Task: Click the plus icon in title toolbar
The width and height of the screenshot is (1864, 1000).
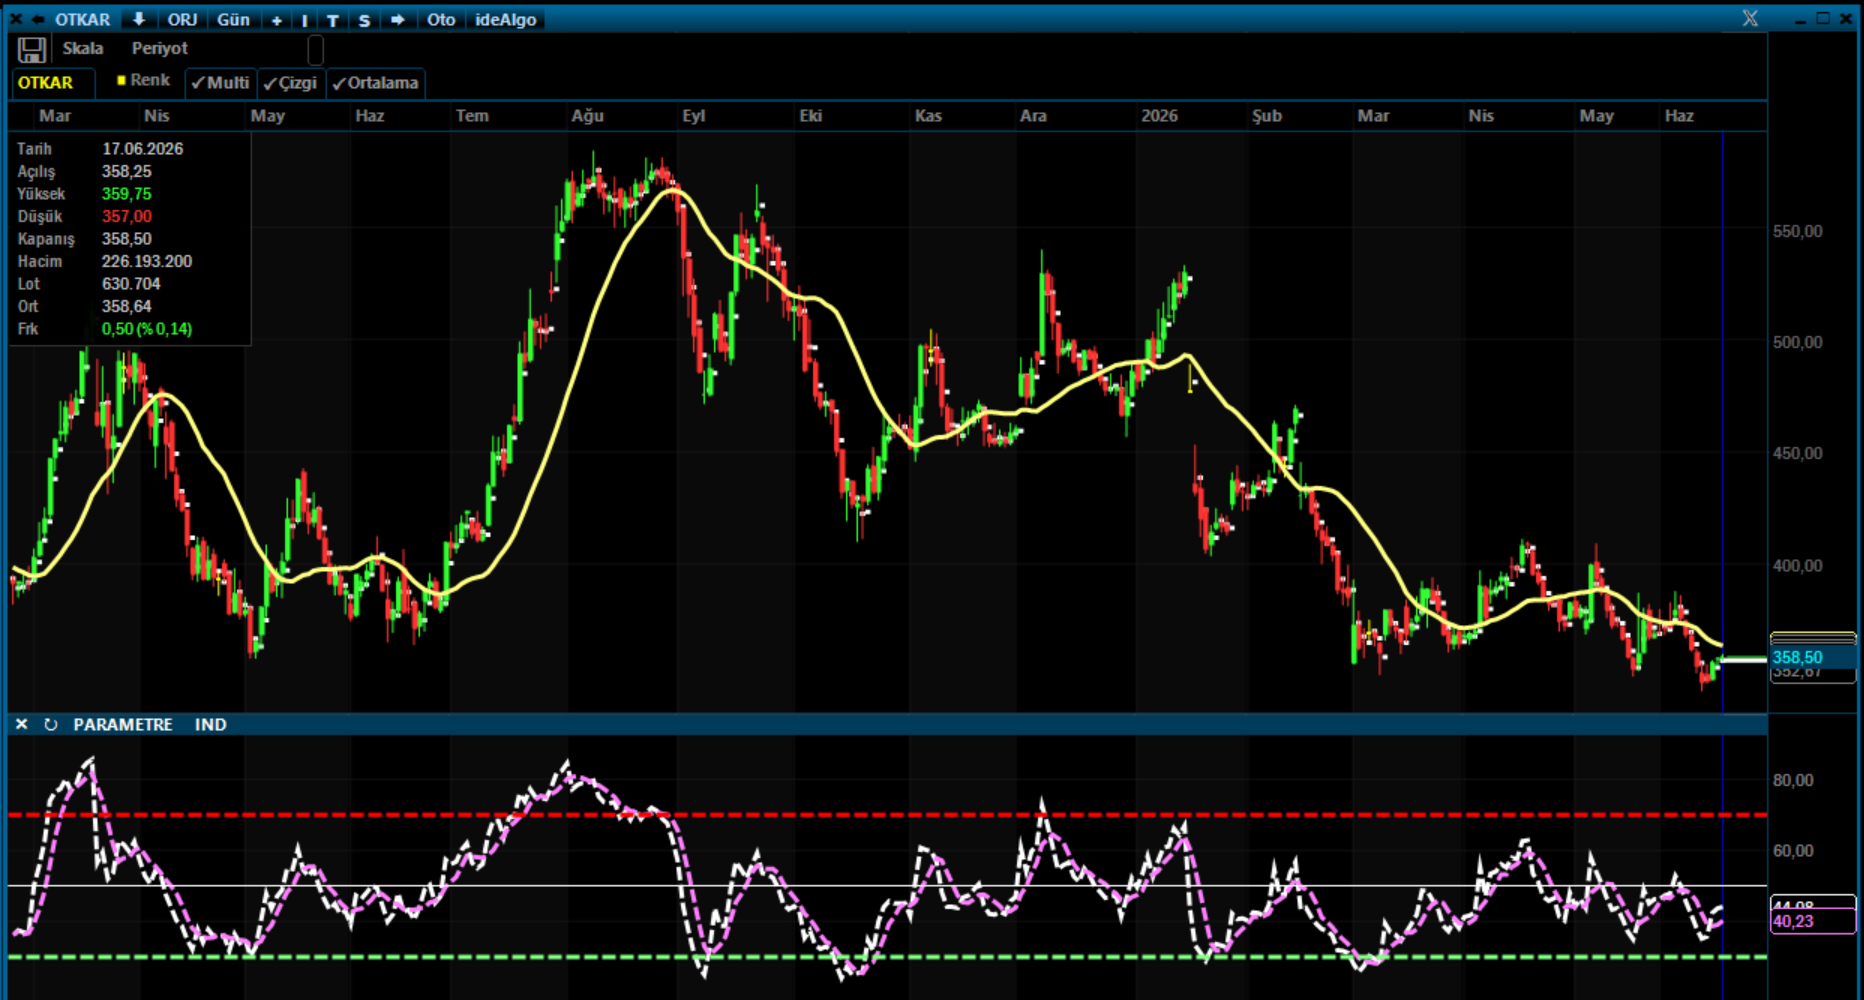Action: point(276,20)
